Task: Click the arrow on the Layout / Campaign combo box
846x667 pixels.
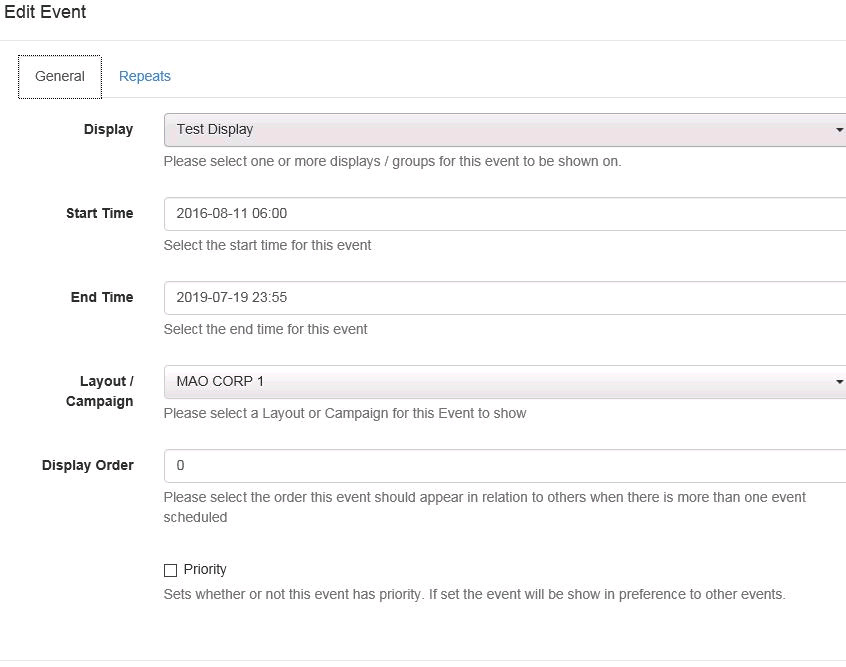Action: pyautogui.click(x=839, y=382)
